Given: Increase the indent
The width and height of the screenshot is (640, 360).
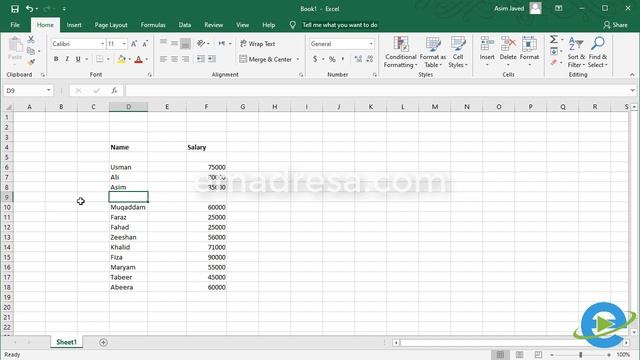Looking at the screenshot, I should pos(211,59).
